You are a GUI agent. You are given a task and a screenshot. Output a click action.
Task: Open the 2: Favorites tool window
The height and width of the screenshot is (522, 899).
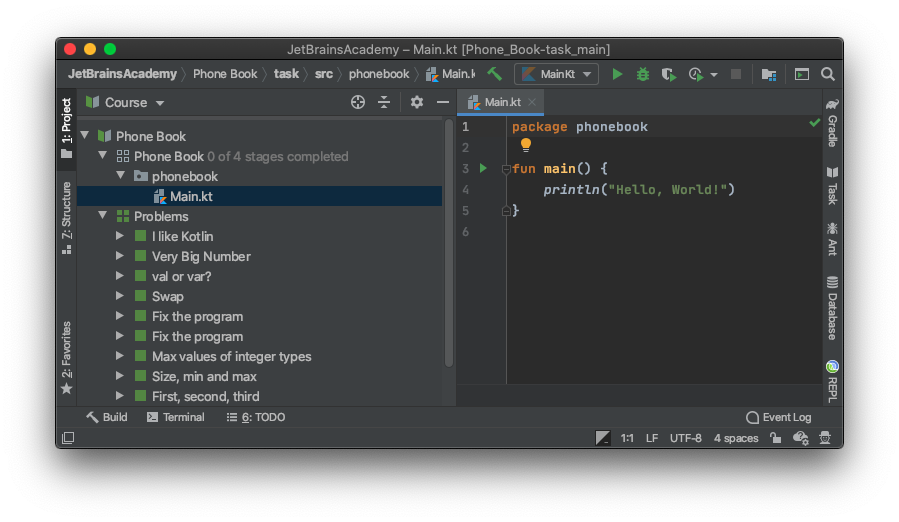67,358
